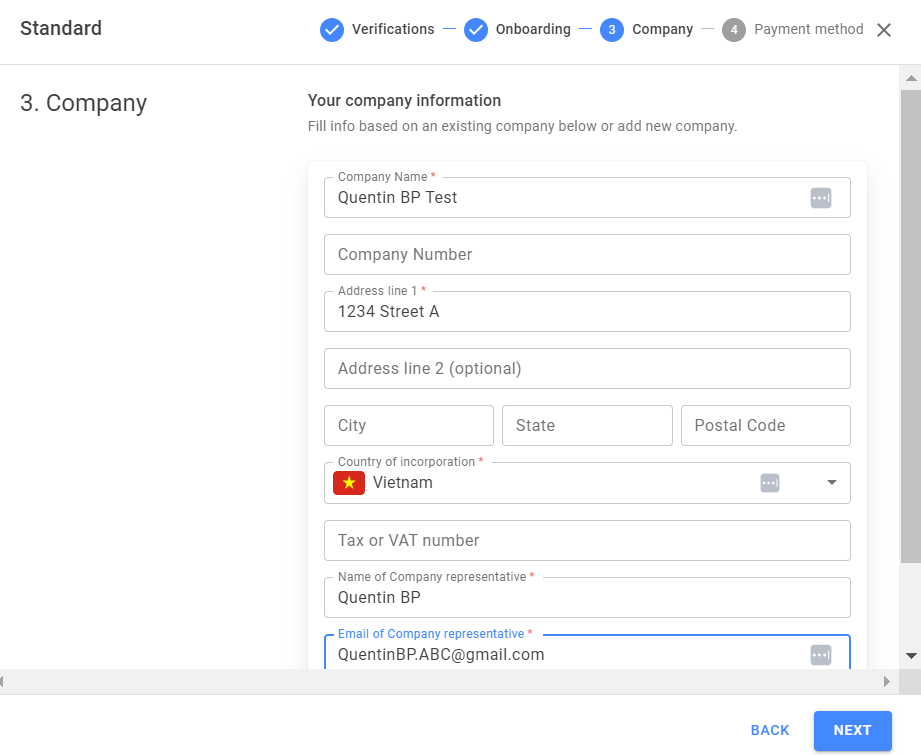Click the vertical scrollbar down arrow

911,656
